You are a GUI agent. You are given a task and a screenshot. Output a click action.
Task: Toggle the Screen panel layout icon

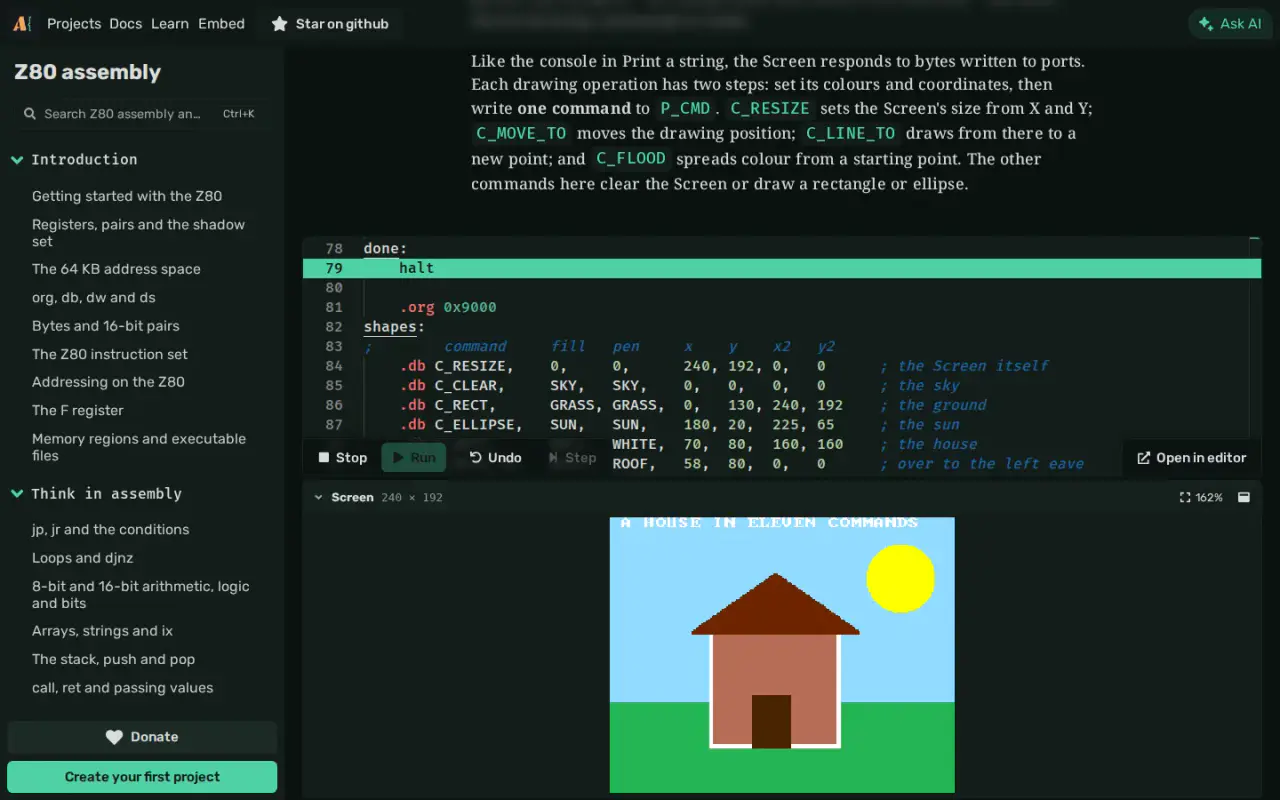1244,497
